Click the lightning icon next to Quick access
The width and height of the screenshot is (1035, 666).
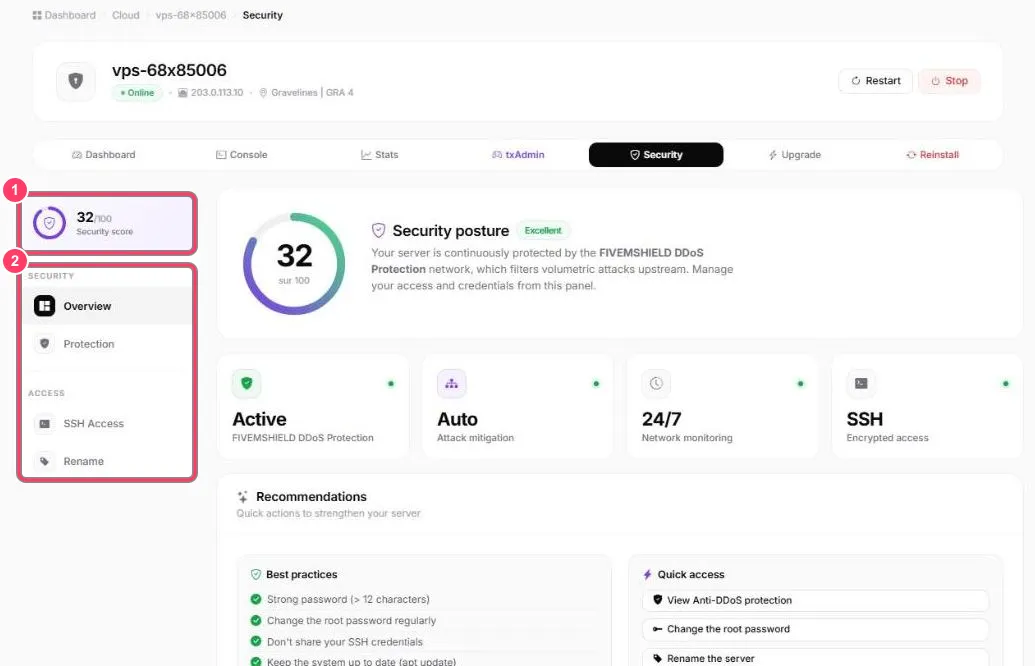[648, 575]
